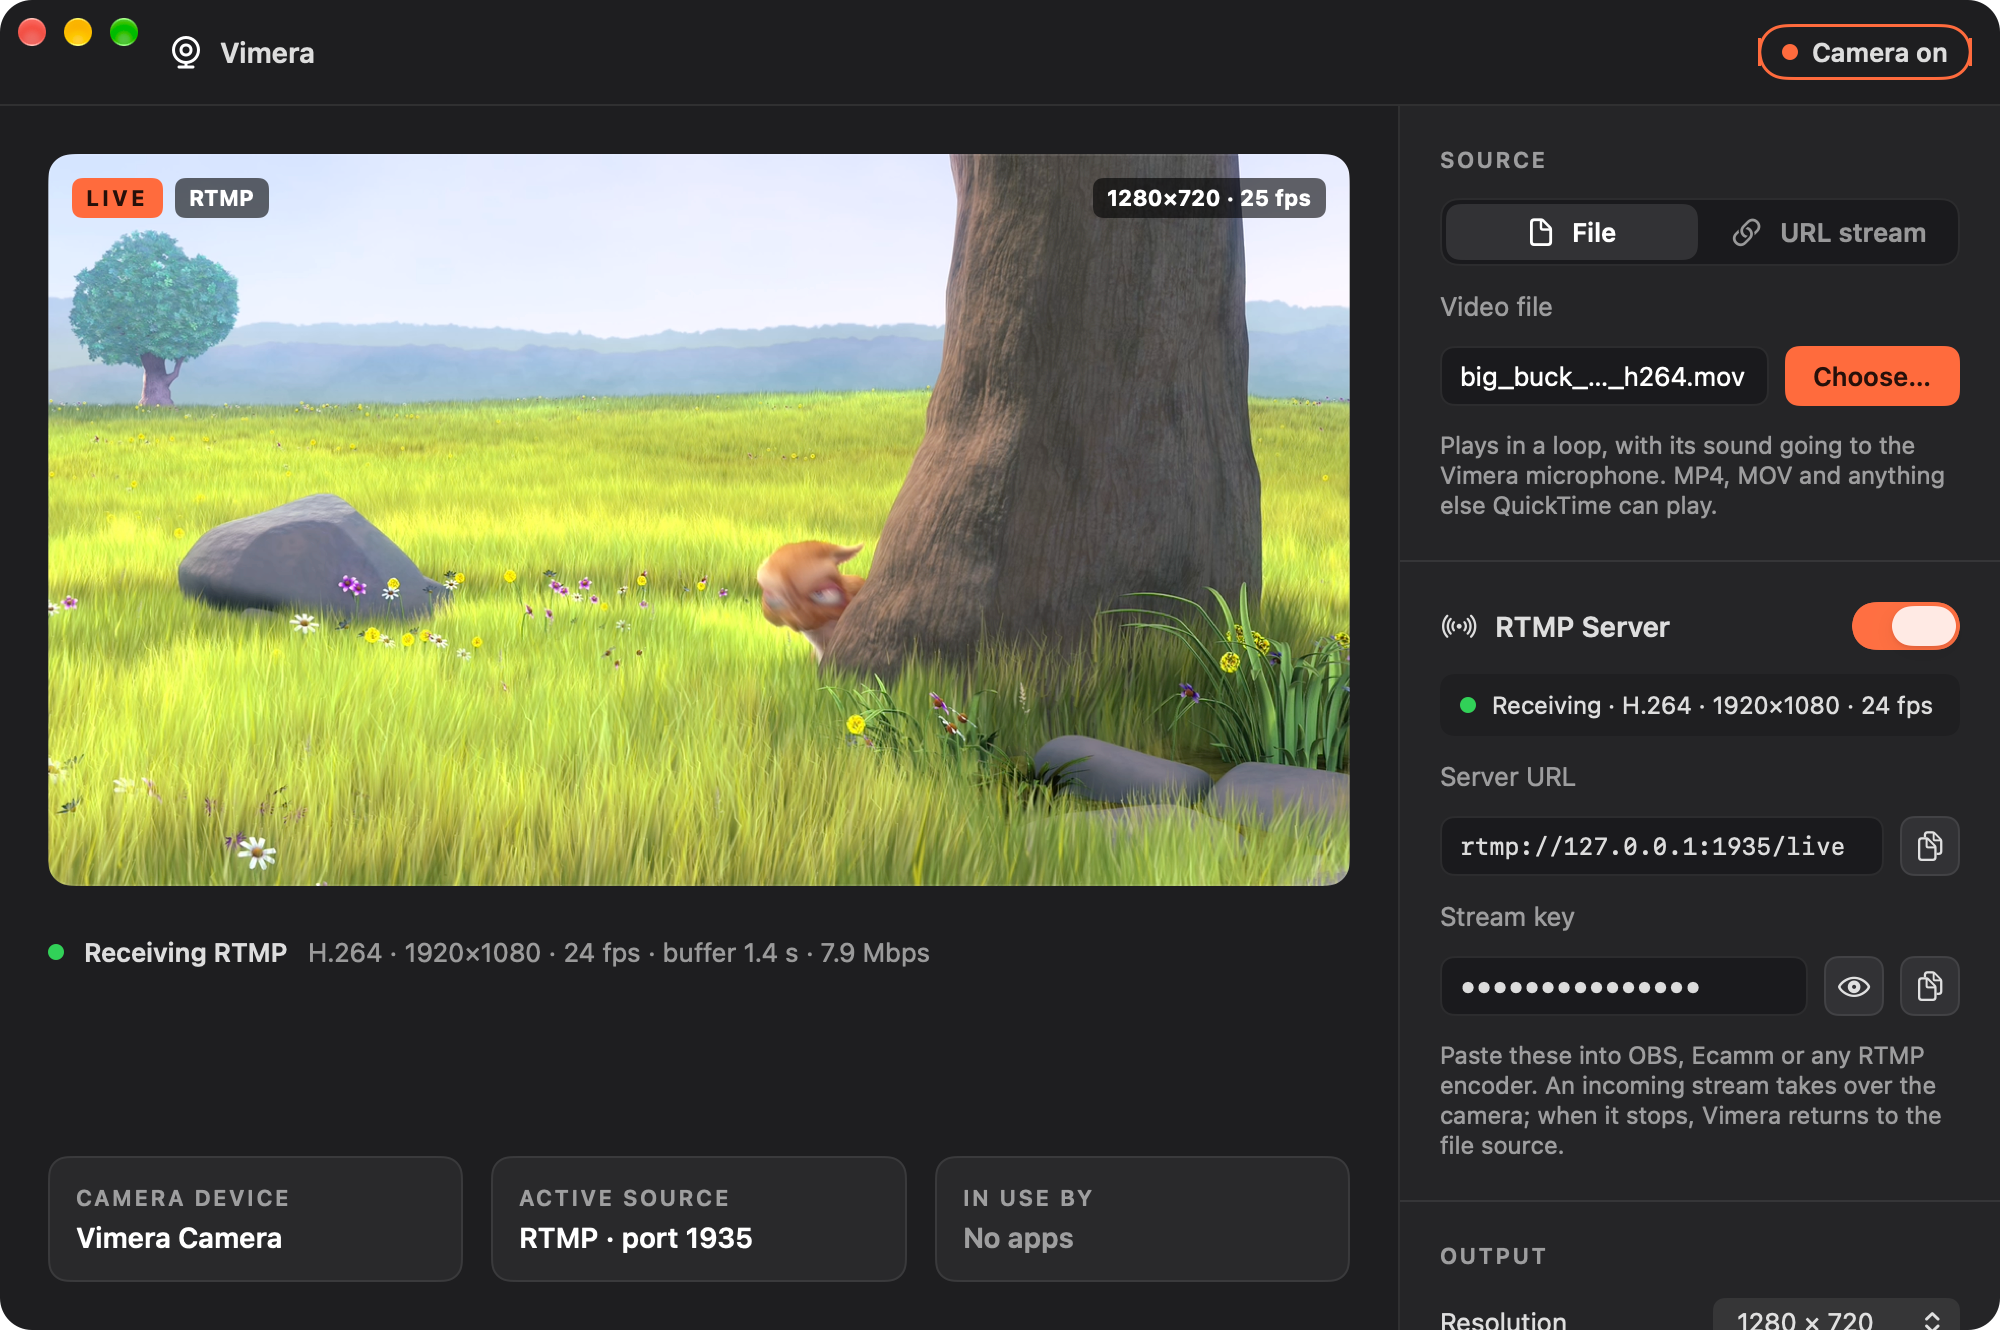The width and height of the screenshot is (2000, 1330).
Task: Click the file icon in the File tab
Action: [1541, 232]
